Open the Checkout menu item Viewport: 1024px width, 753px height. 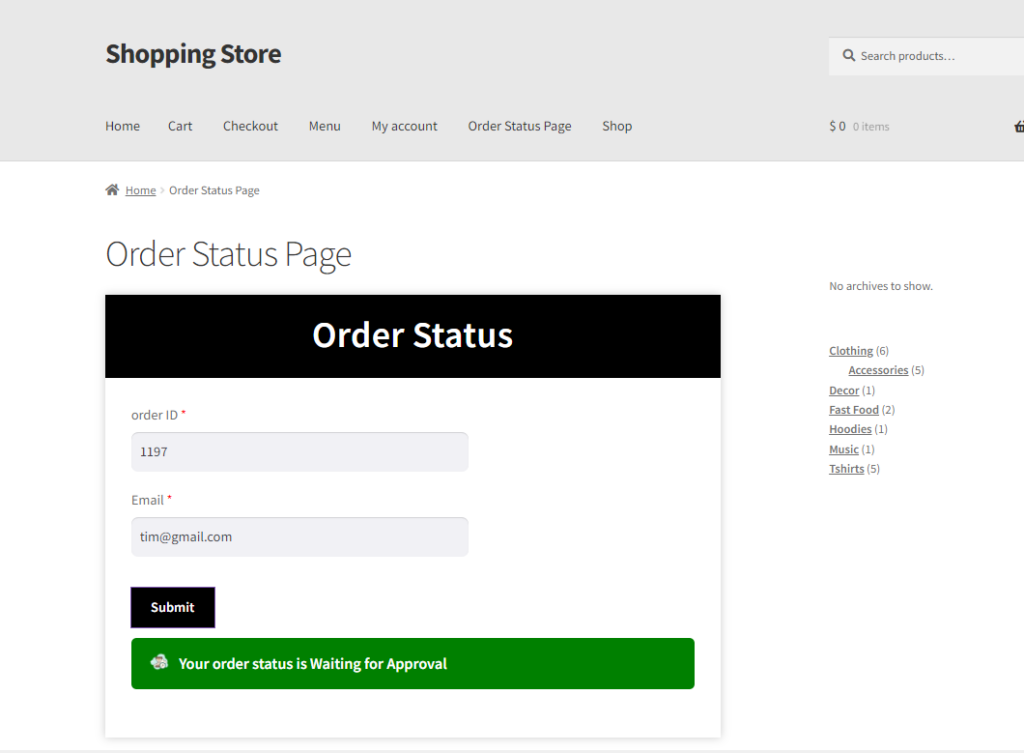pyautogui.click(x=250, y=126)
